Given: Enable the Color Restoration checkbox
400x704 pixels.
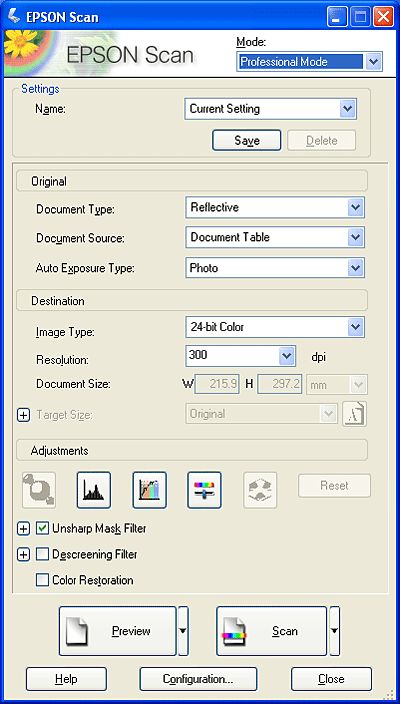Looking at the screenshot, I should tap(43, 580).
